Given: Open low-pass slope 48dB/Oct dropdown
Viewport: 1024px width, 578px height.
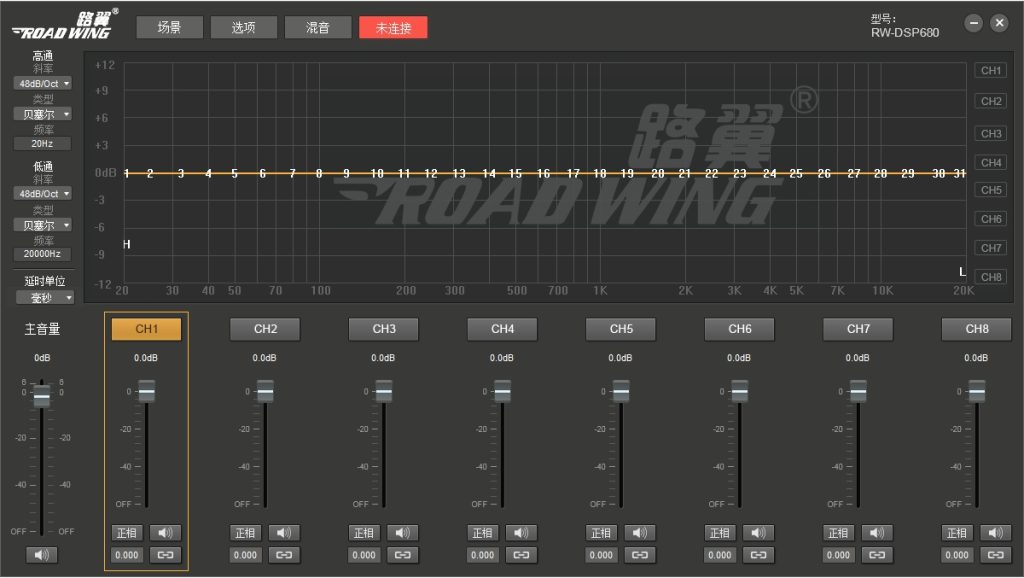Looking at the screenshot, I should click(42, 194).
